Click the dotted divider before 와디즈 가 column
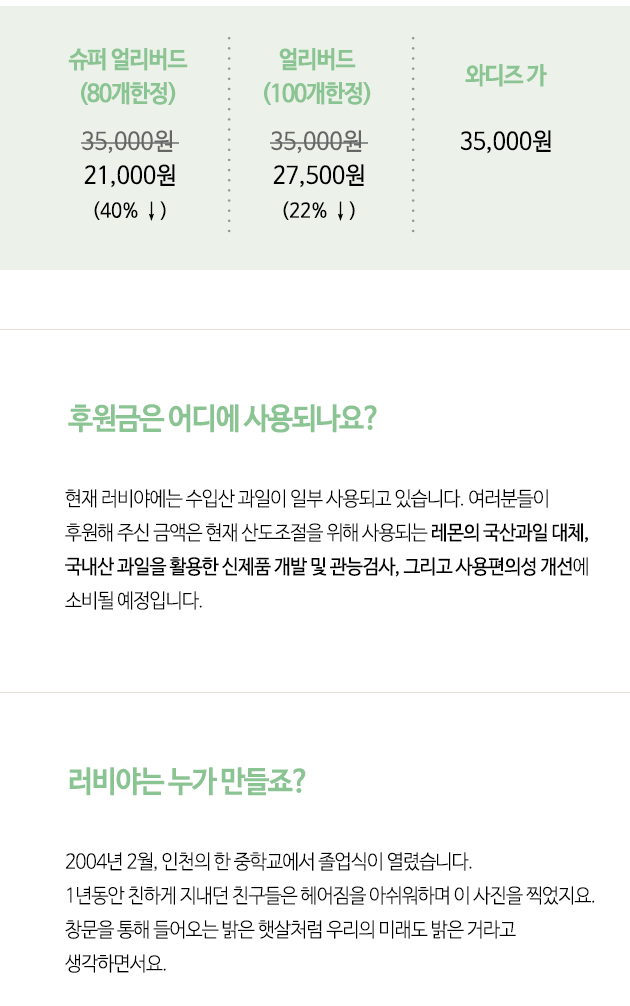 pyautogui.click(x=413, y=135)
